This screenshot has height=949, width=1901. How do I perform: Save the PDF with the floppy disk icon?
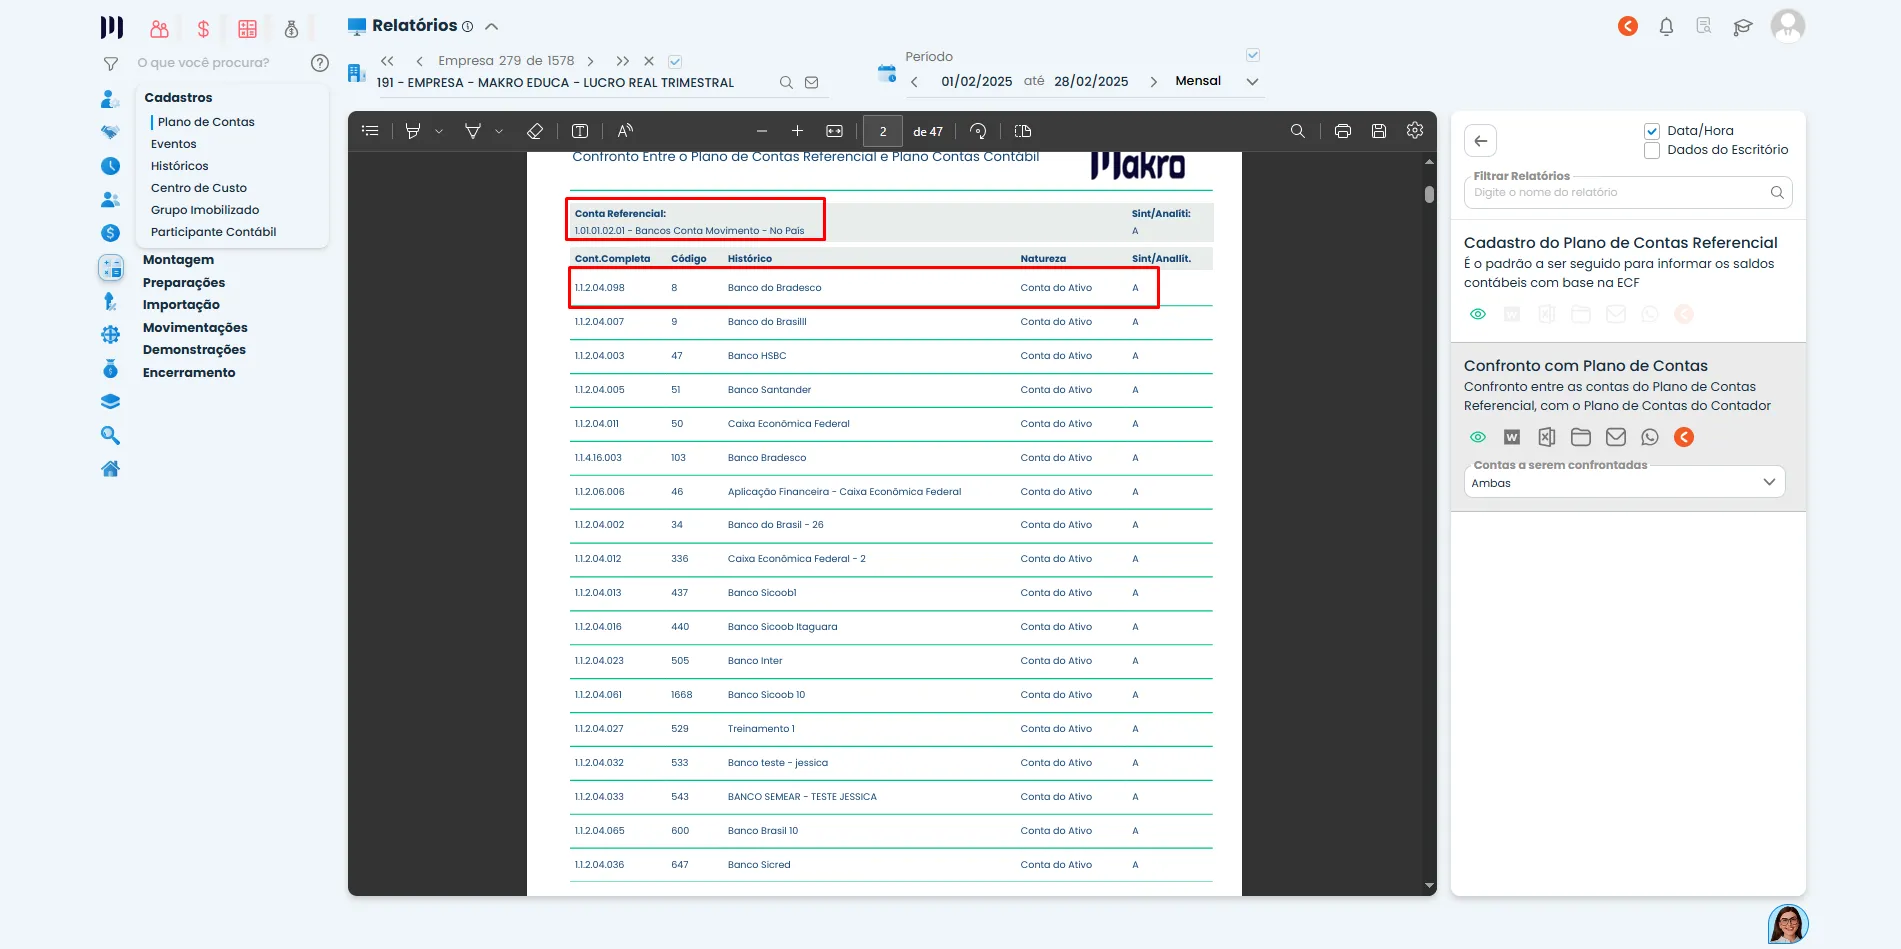tap(1379, 131)
